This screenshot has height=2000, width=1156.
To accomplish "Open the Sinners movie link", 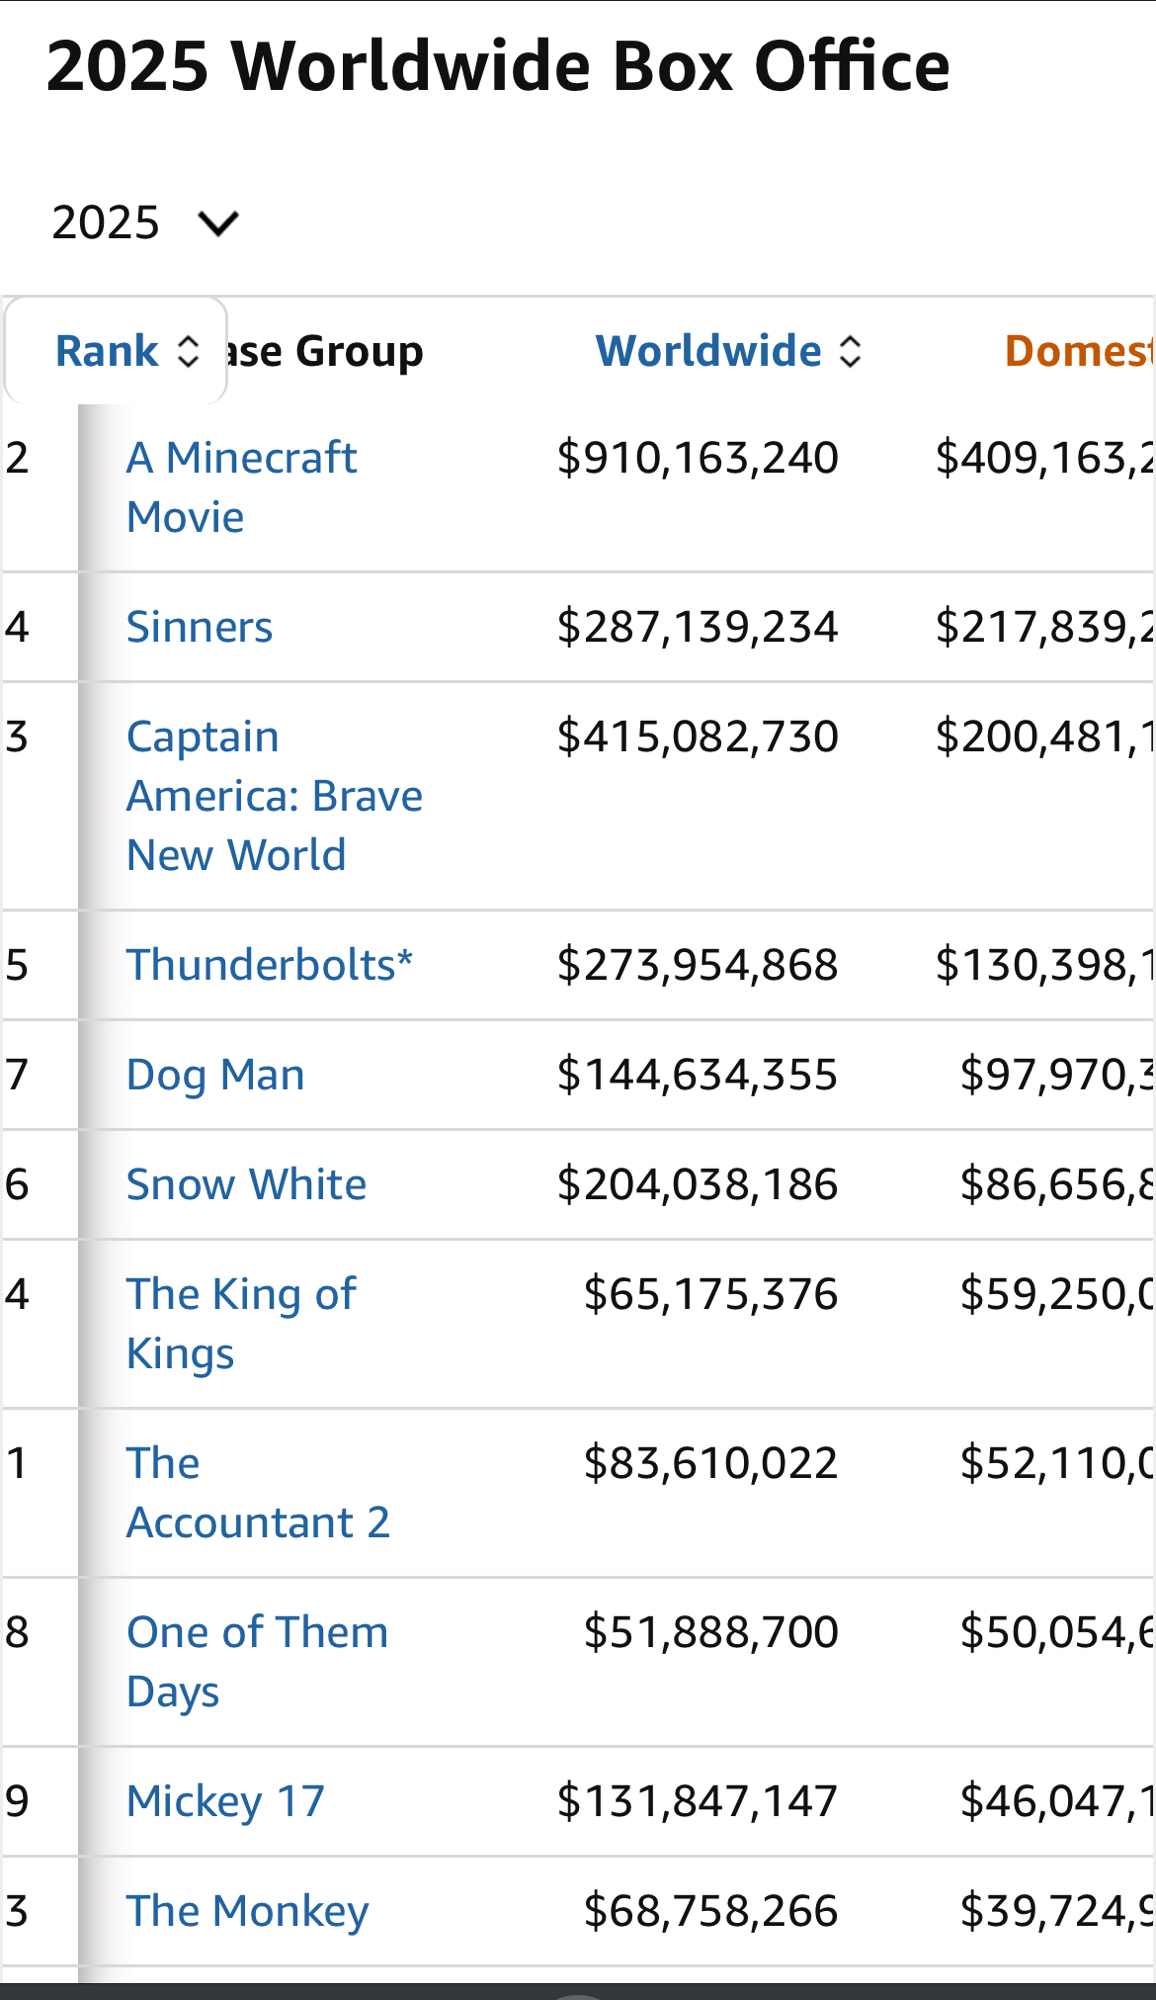I will [x=199, y=627].
